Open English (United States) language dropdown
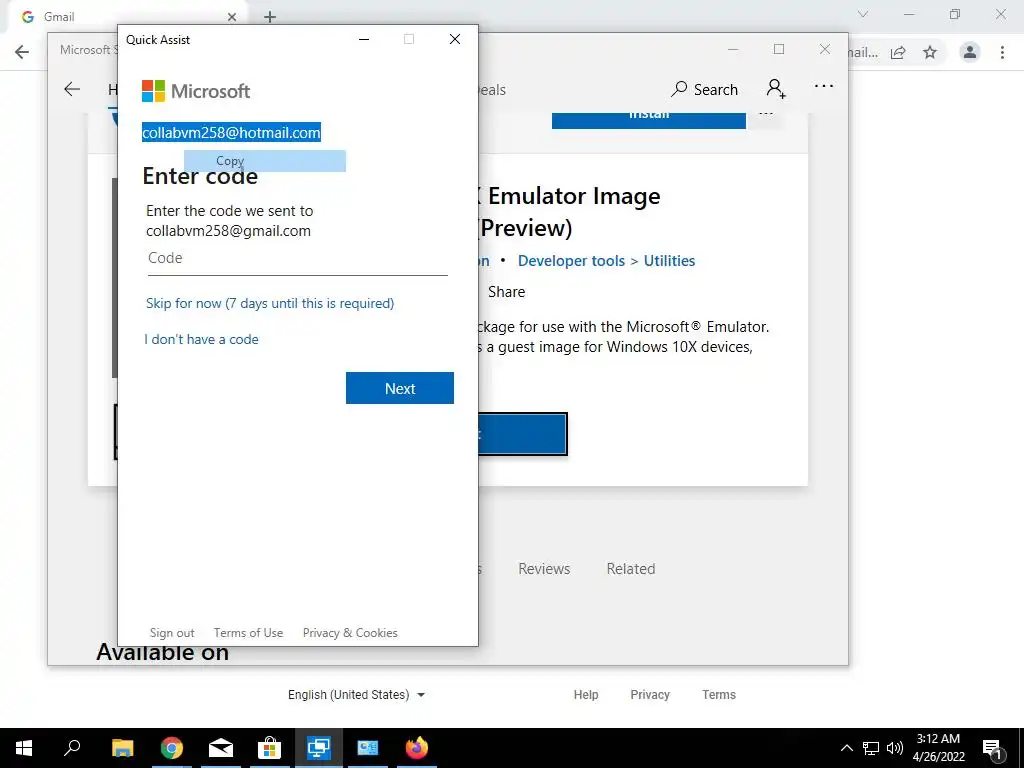 pyautogui.click(x=357, y=695)
